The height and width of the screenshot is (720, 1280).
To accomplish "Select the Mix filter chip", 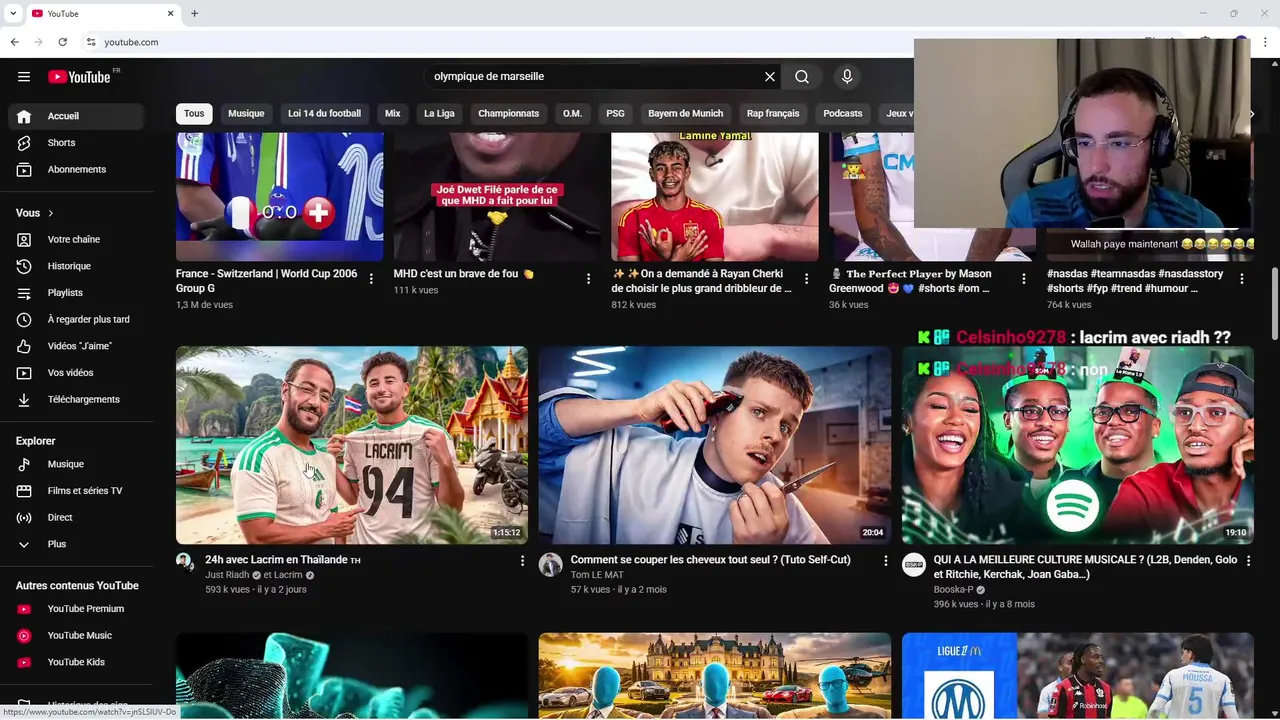I will click(392, 114).
